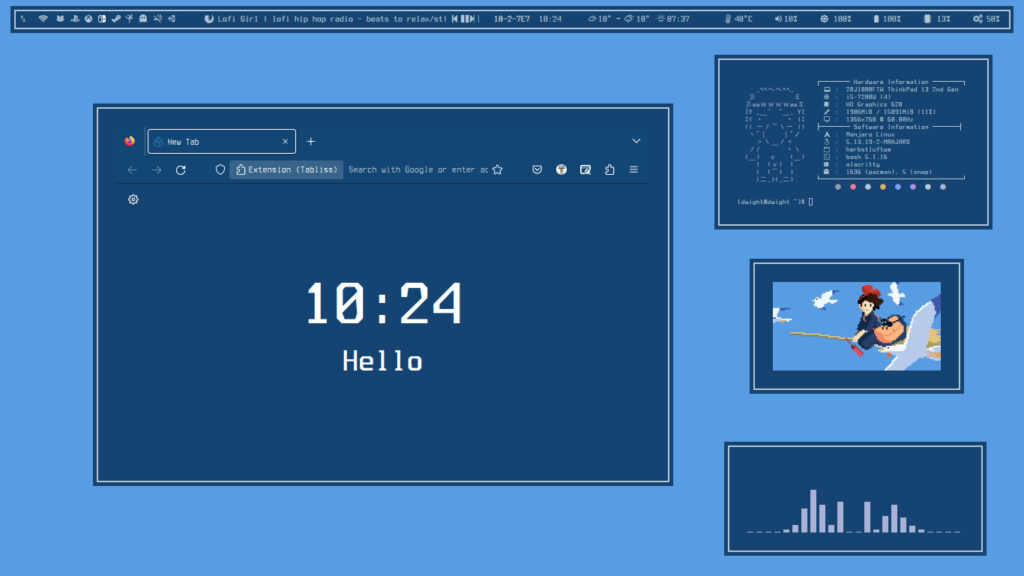
Task: Select the New Tab tab
Action: pos(220,142)
